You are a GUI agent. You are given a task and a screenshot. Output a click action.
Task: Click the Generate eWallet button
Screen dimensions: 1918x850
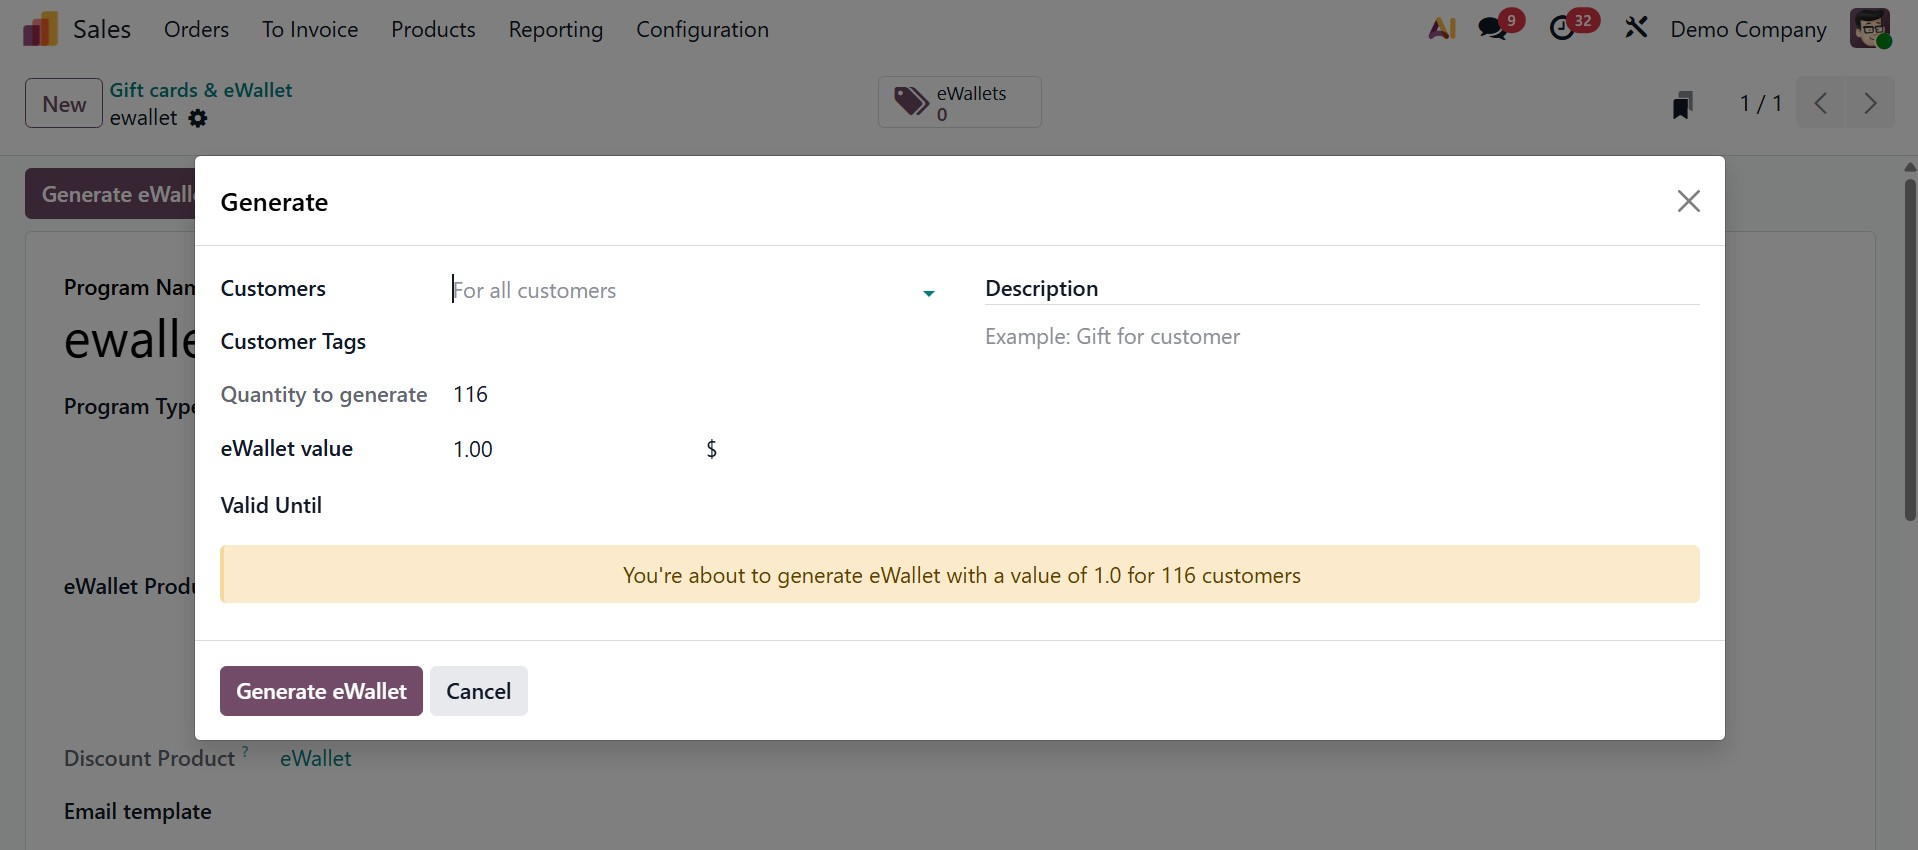(x=321, y=691)
